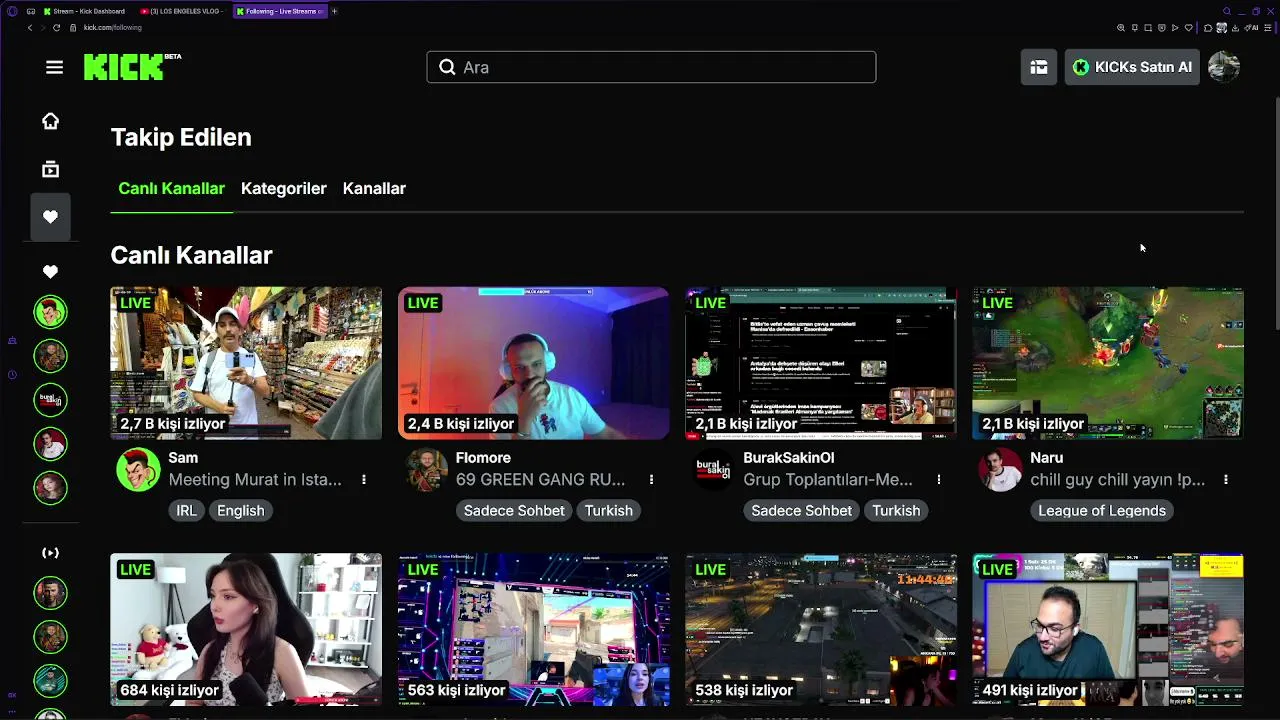Open the highlighted Following heart in the sidebar
This screenshot has width=1280, height=720.
click(50, 217)
